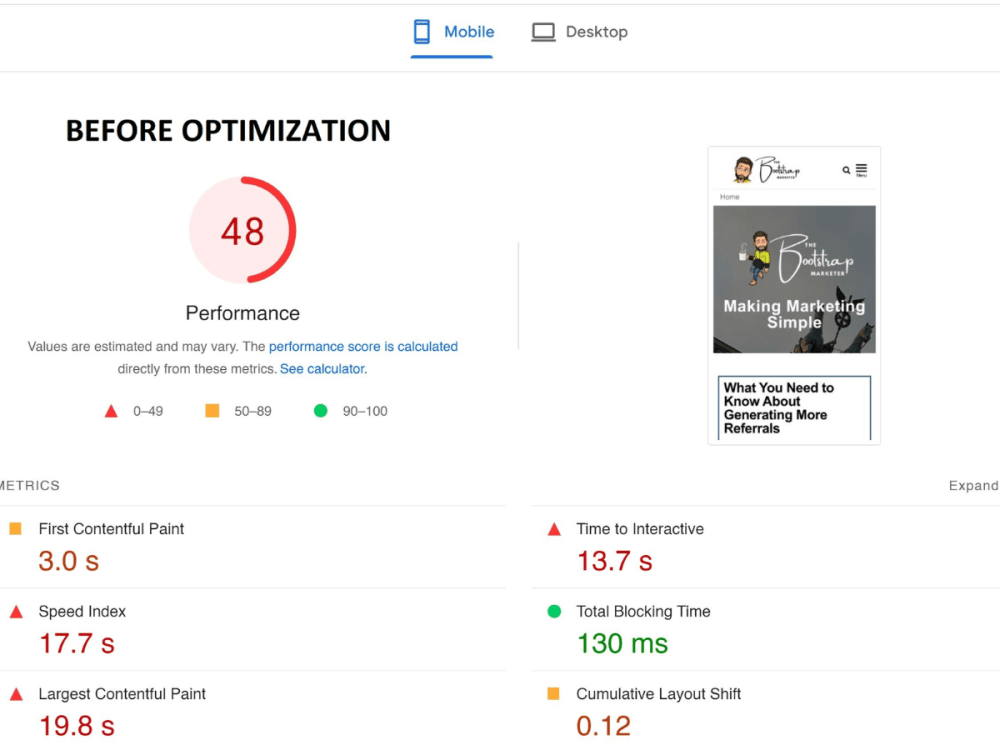Screen dimensions: 1000x750
Task: Click the Total Blocking Time label
Action: [x=643, y=611]
